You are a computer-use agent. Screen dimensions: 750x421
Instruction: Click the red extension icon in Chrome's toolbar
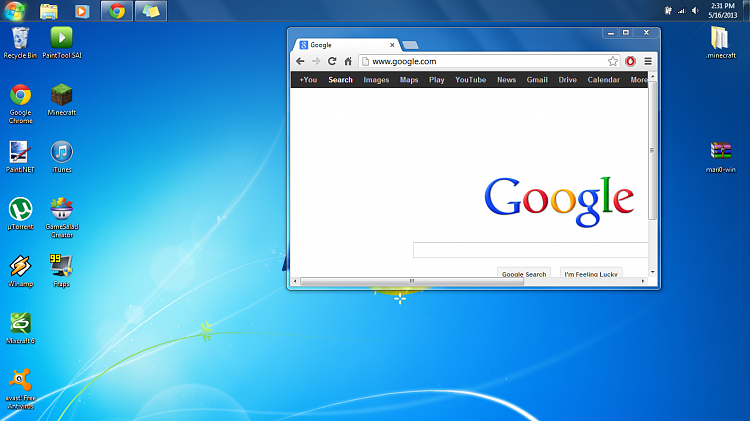(630, 61)
